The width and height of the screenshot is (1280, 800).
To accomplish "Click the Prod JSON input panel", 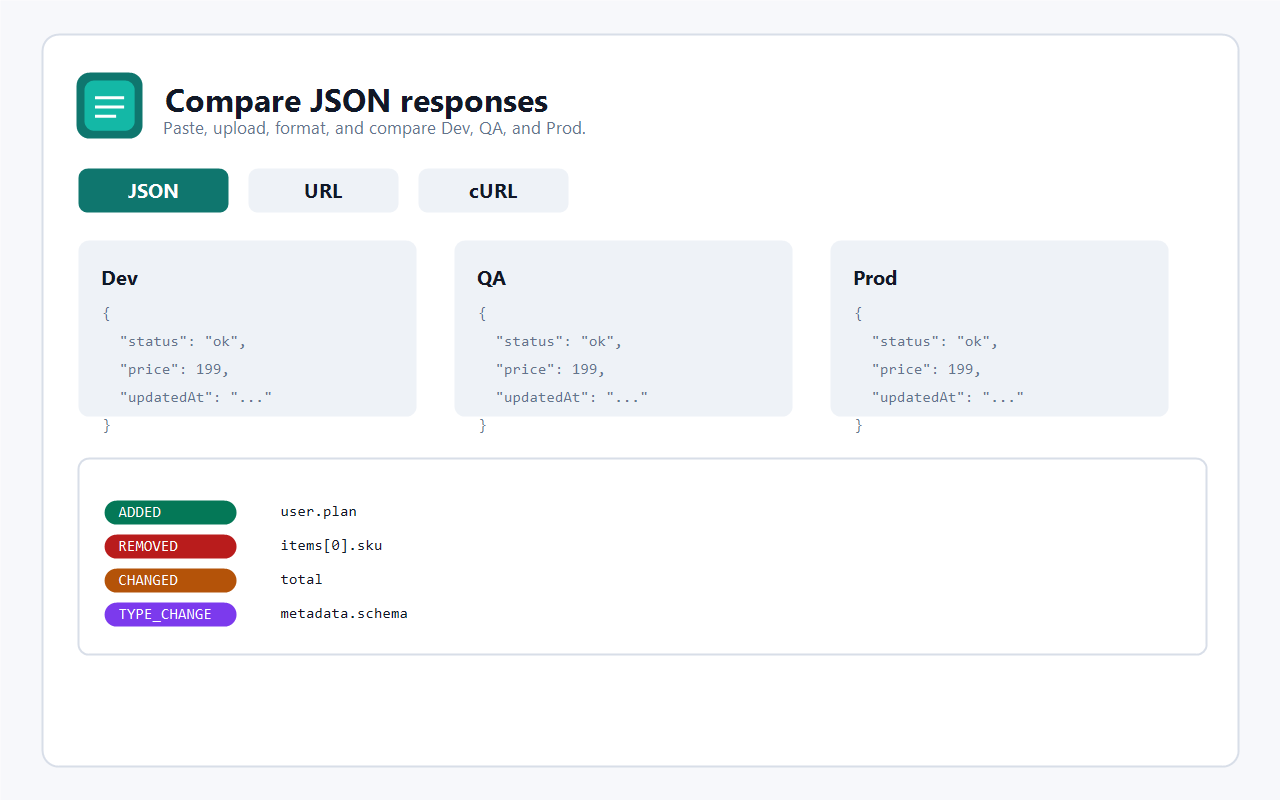I will tap(999, 328).
